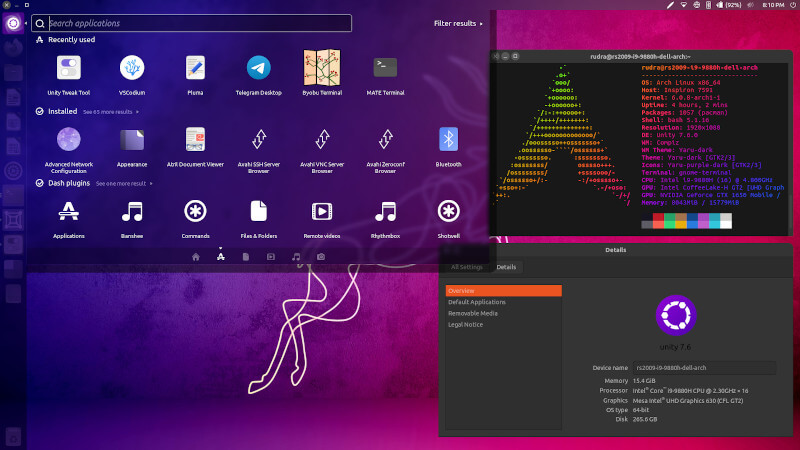Launch MATE Terminal from recently used

pos(385,74)
